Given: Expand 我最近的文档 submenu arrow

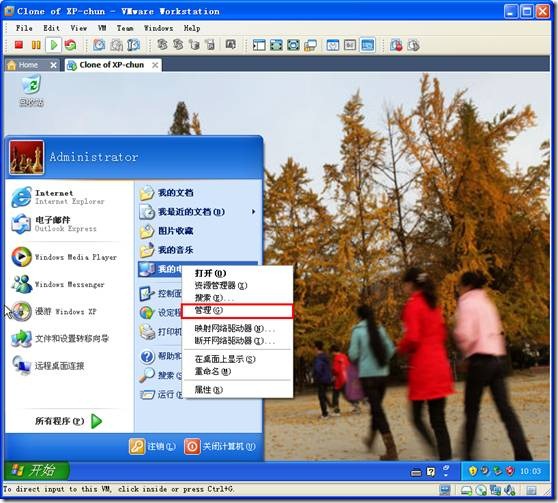Looking at the screenshot, I should 253,212.
